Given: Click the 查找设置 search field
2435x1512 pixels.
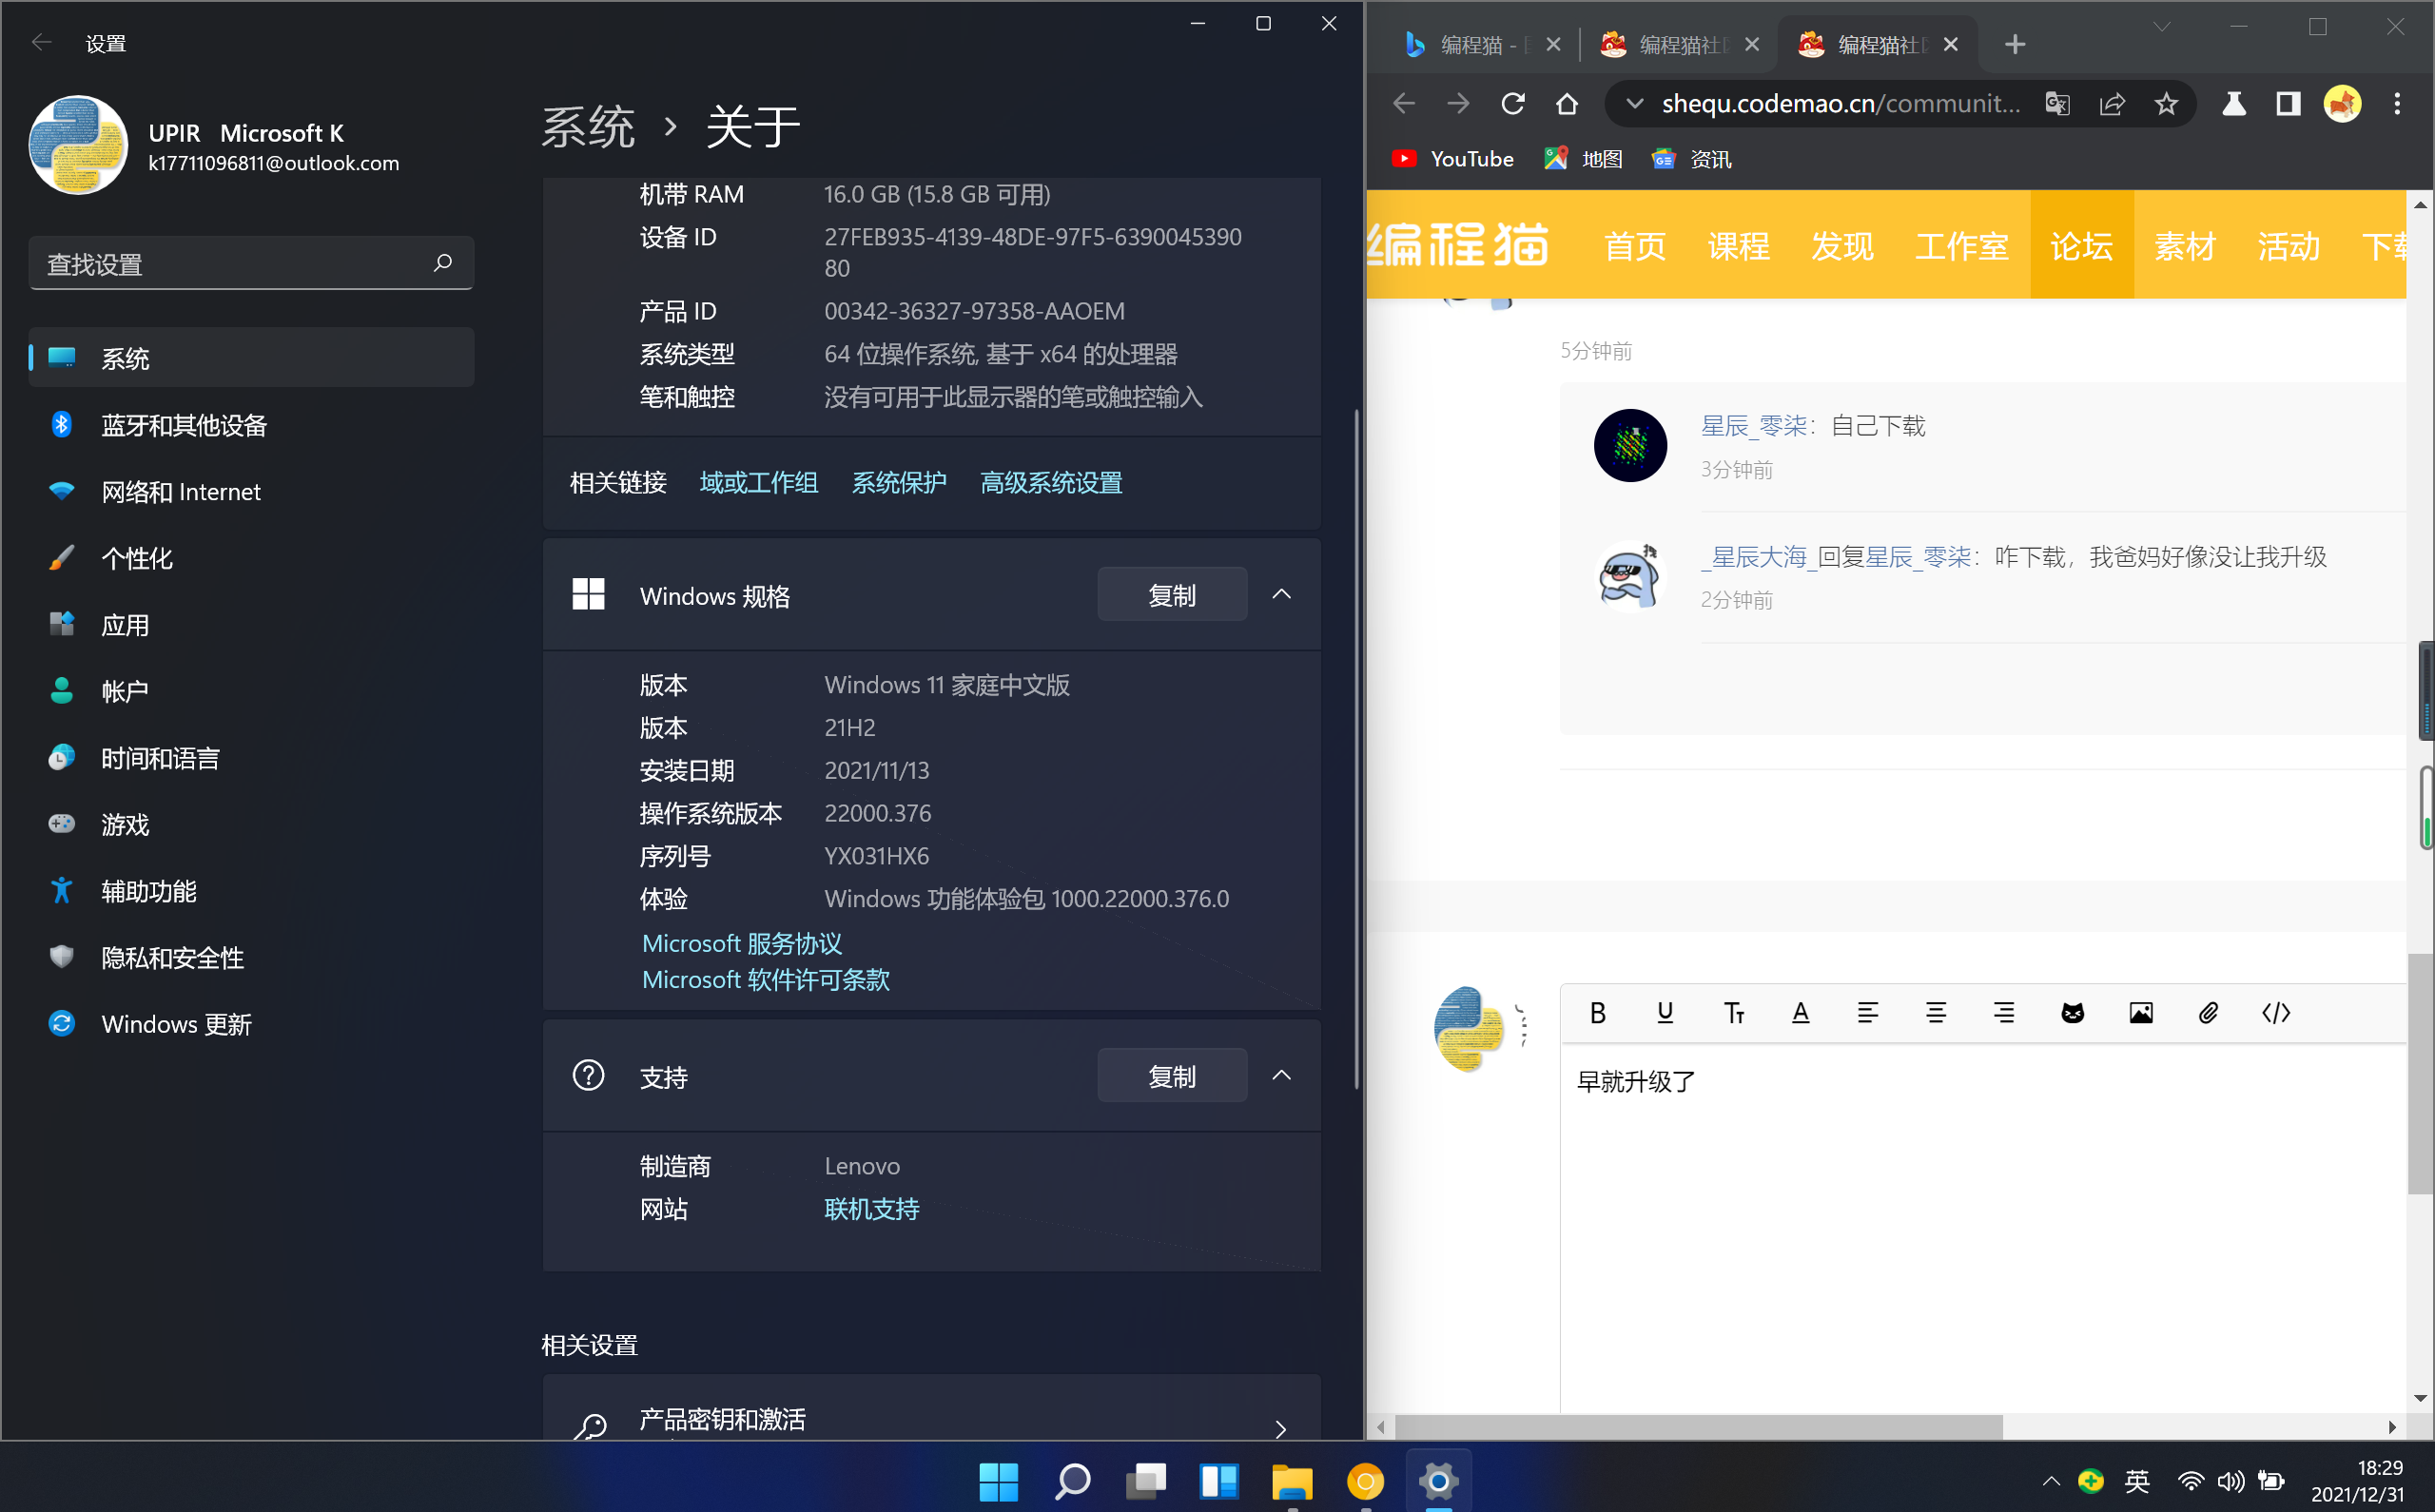Looking at the screenshot, I should [x=251, y=263].
